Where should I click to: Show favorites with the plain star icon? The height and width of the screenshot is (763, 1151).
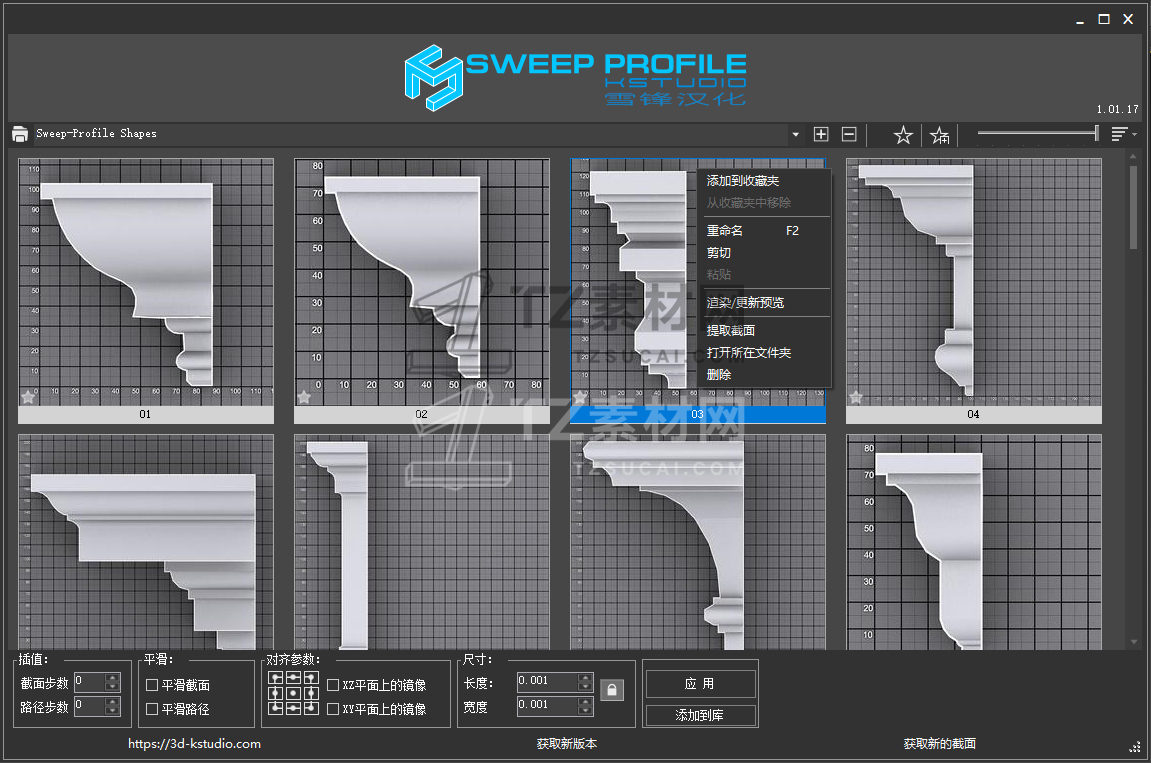(x=904, y=135)
